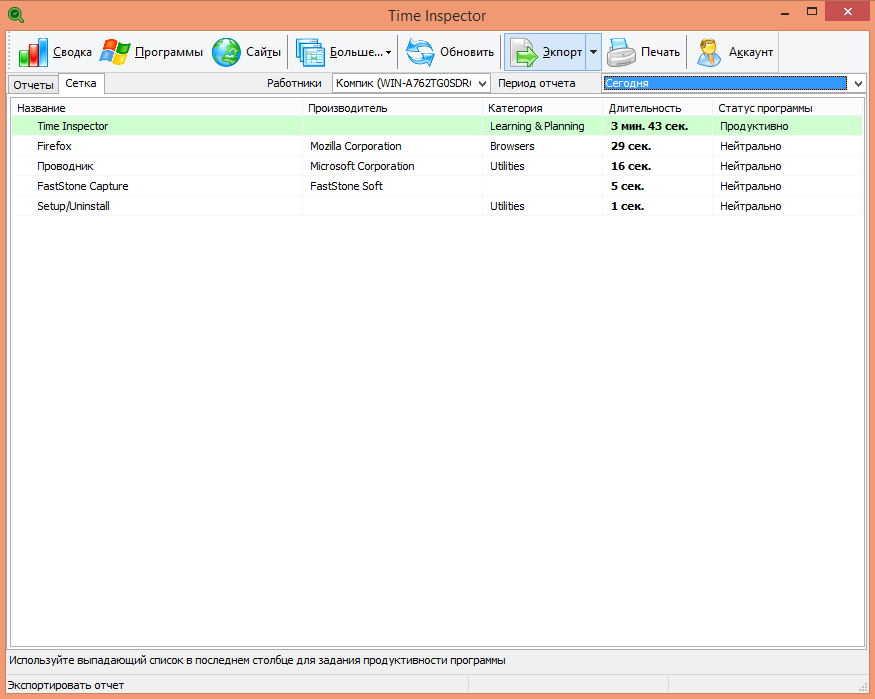Click the Microsoft Corporation manufacturer cell

tap(362, 166)
